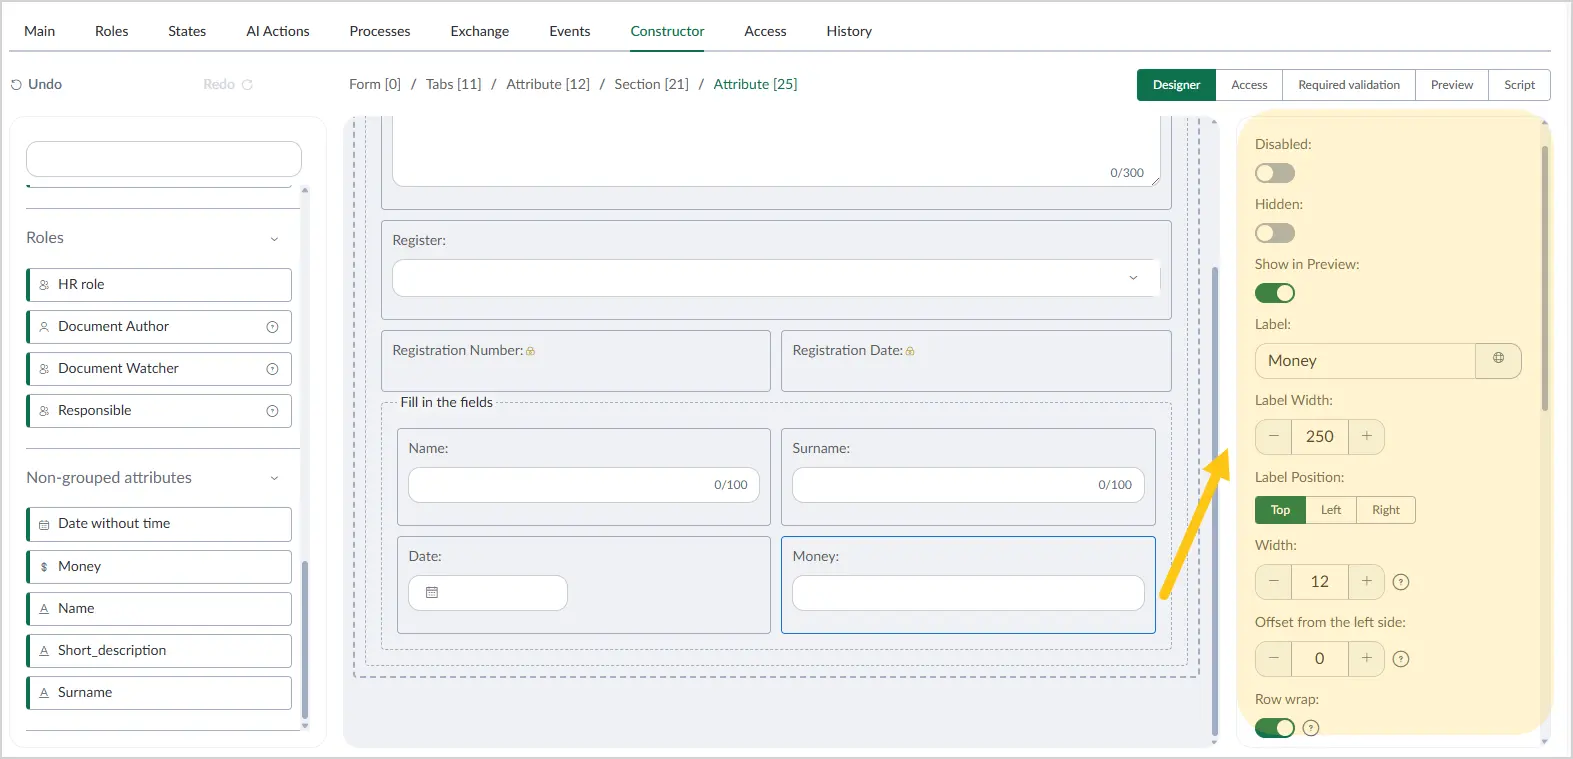Click Tabs [11] breadcrumb
The width and height of the screenshot is (1573, 759).
(453, 85)
